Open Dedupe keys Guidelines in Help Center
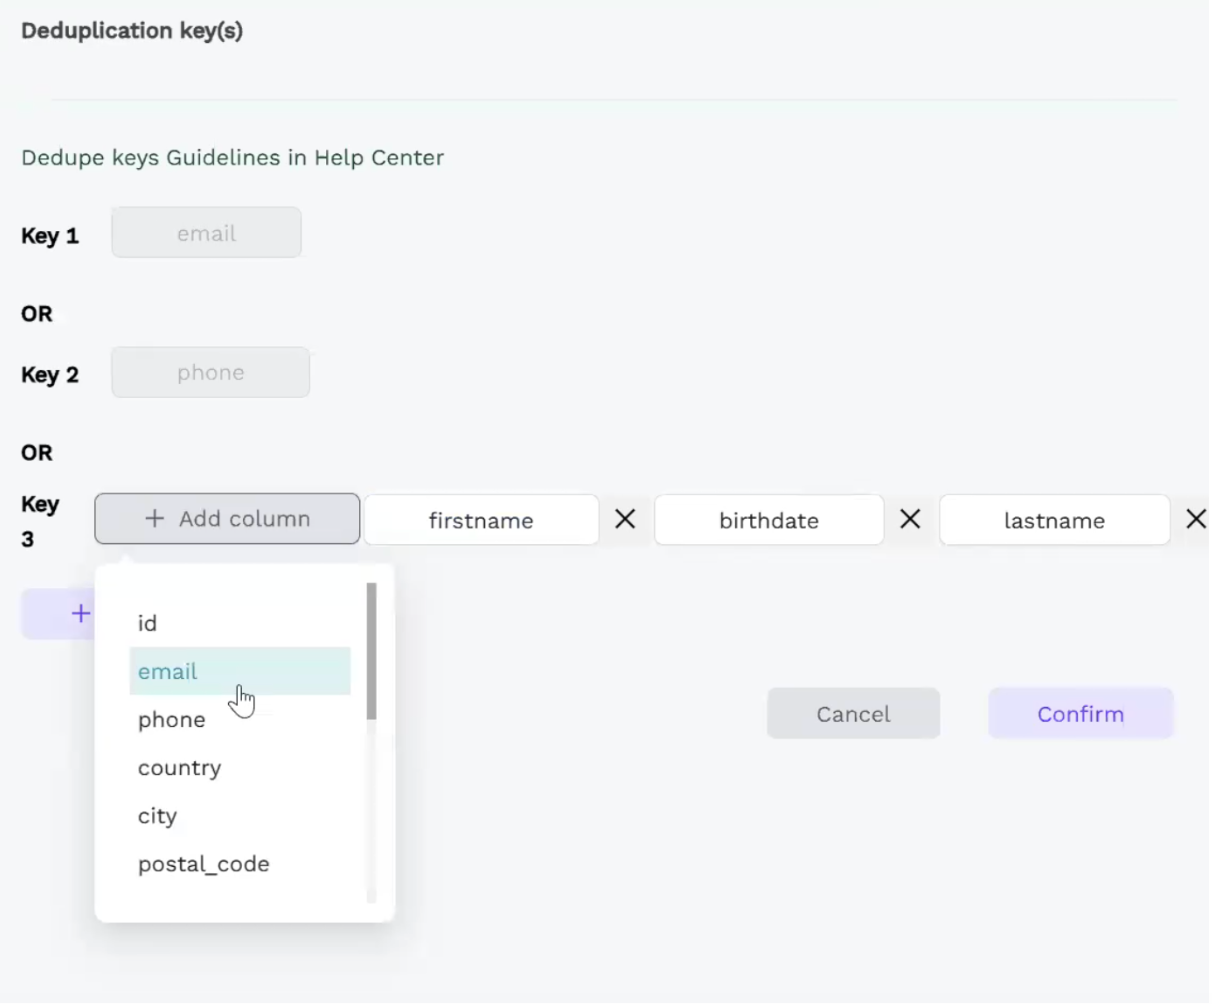 [232, 158]
